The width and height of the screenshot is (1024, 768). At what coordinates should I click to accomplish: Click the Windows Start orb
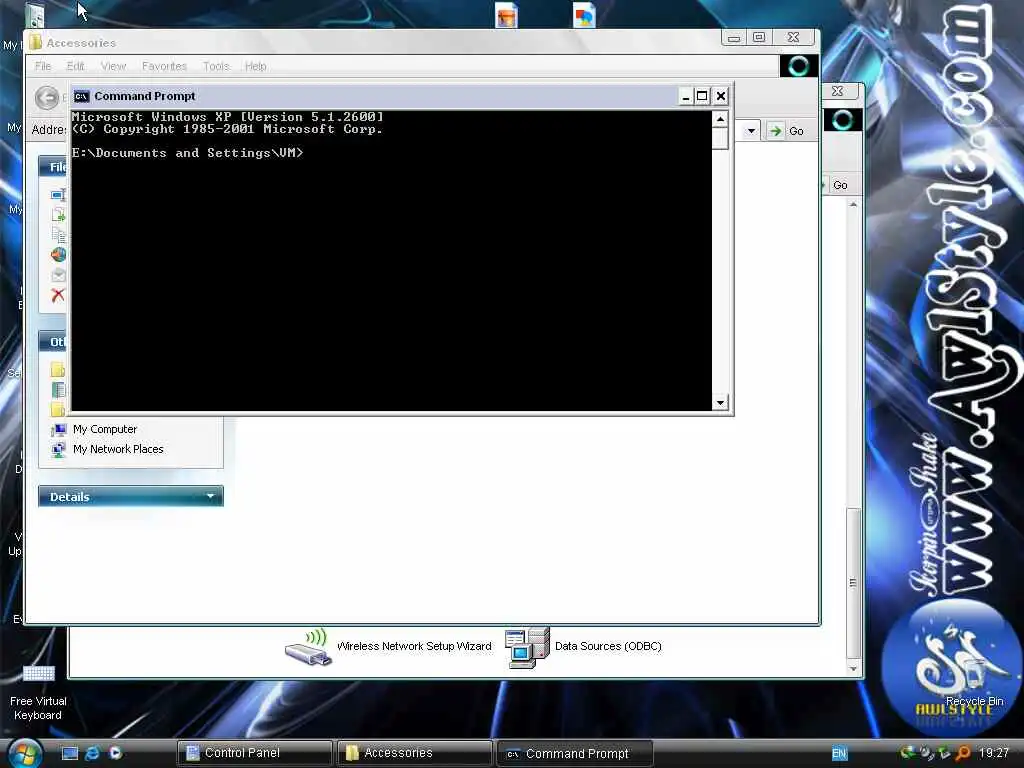(x=24, y=753)
